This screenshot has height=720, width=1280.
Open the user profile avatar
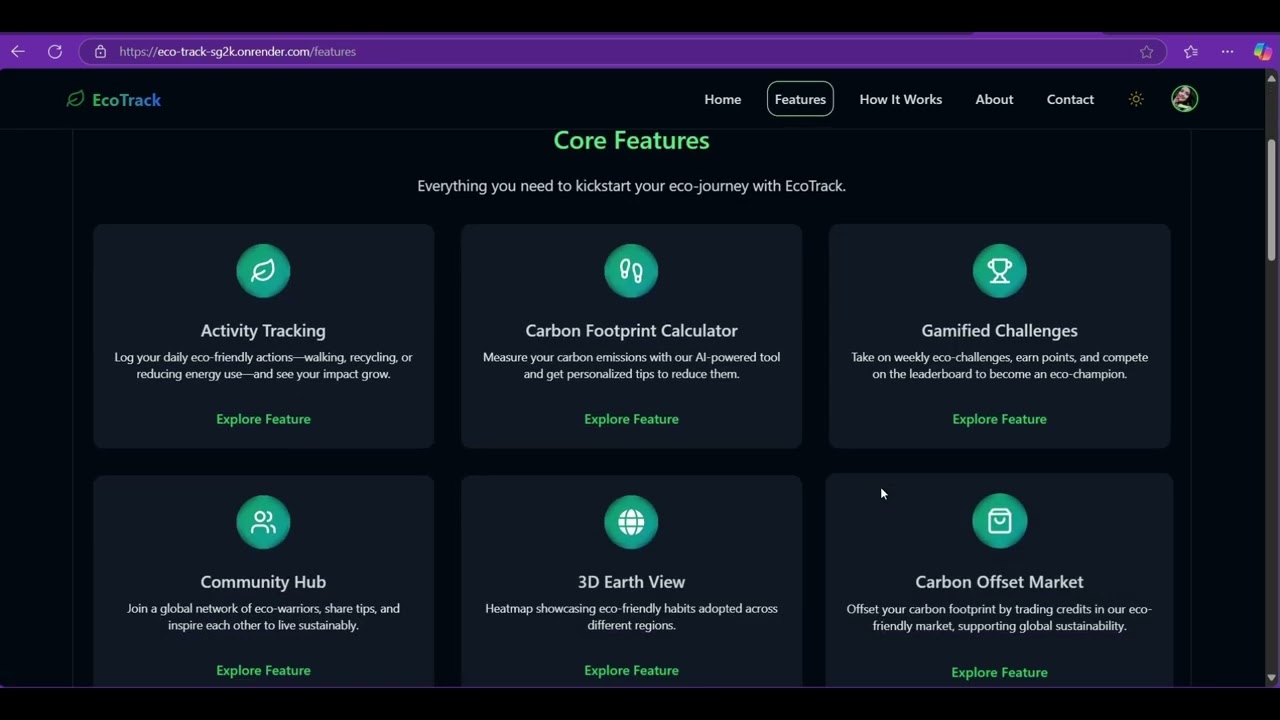(x=1185, y=98)
